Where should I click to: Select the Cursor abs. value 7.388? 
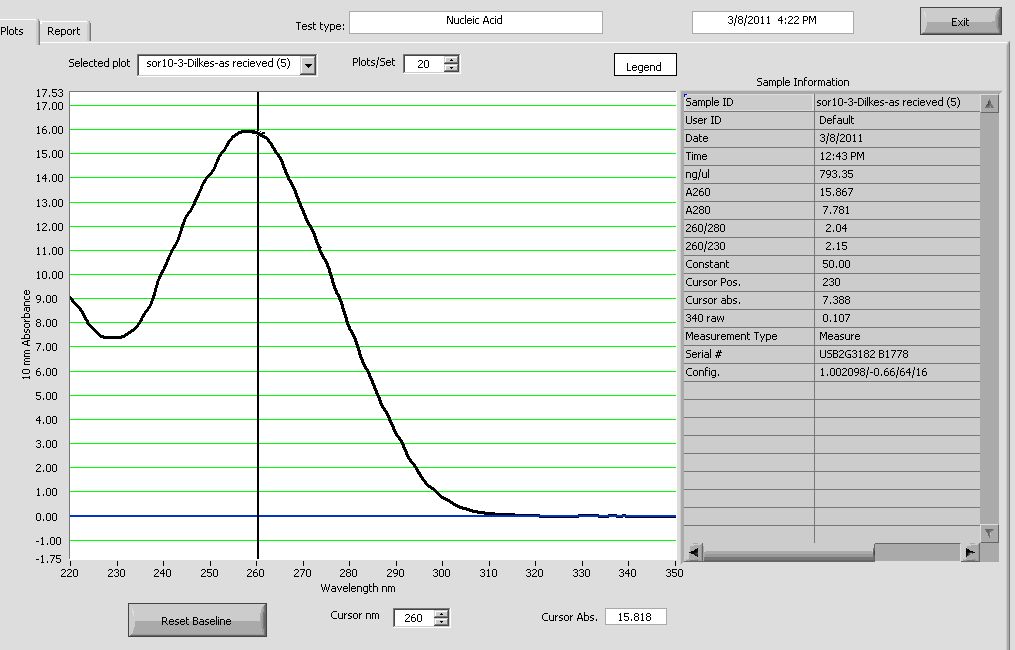point(897,300)
